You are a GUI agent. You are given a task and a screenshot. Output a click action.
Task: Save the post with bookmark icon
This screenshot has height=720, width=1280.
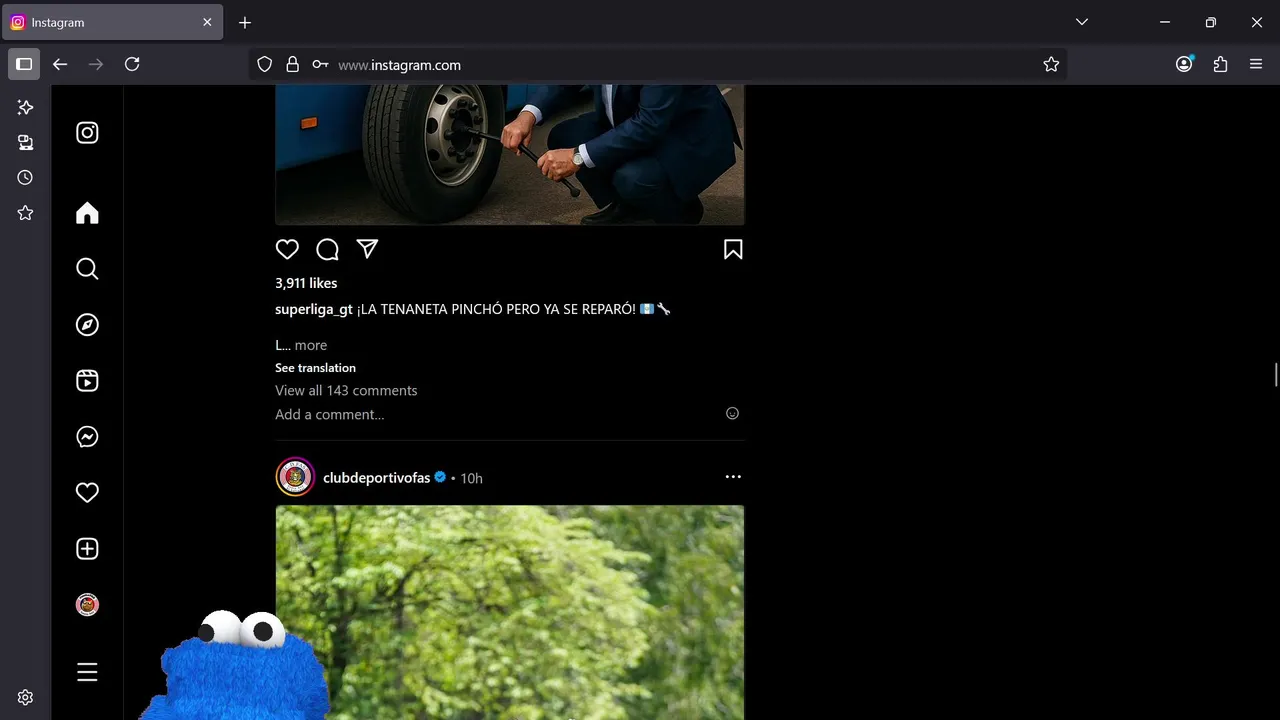pos(733,249)
